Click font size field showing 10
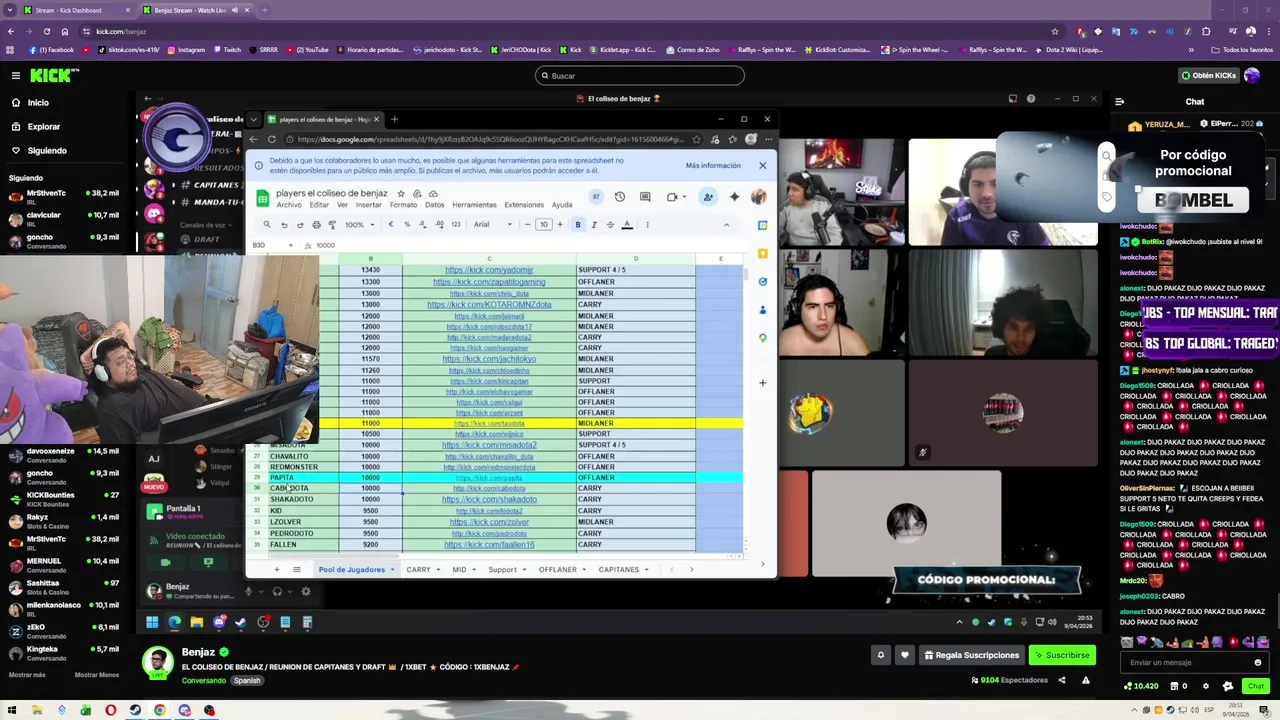Image resolution: width=1280 pixels, height=720 pixels. pos(544,225)
